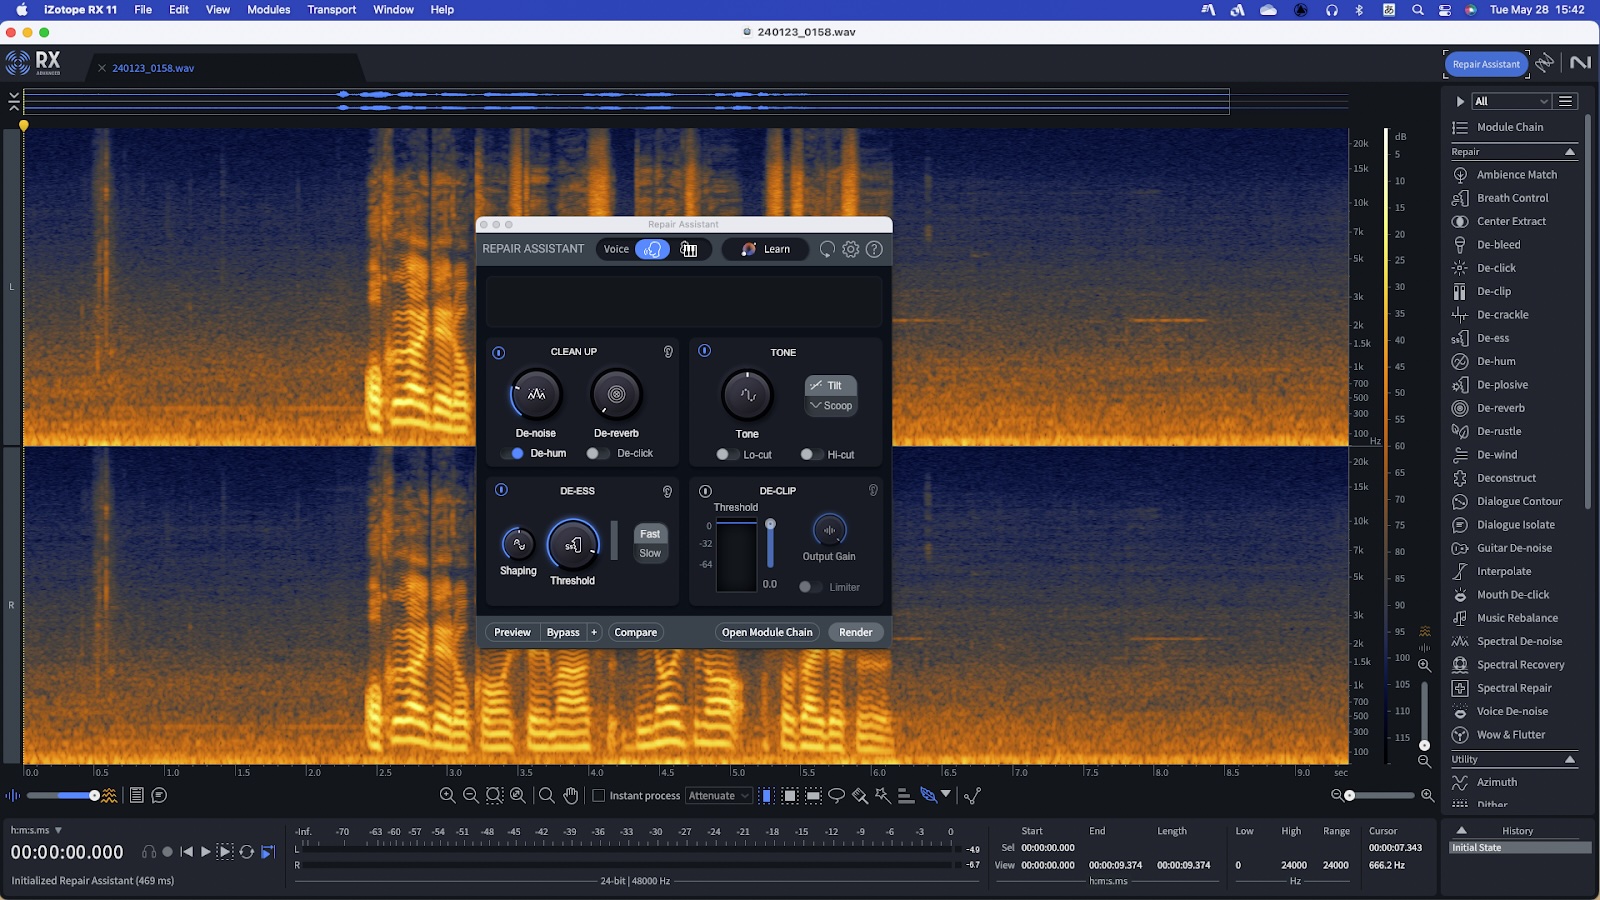Click the loop playback icon
The width and height of the screenshot is (1600, 900).
coord(246,852)
